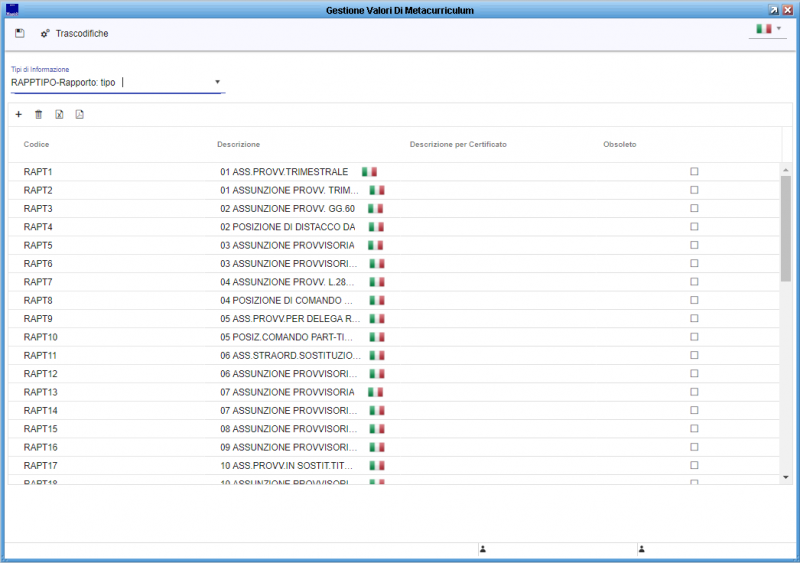The image size is (800, 563).
Task: Mark RAPT8 as obsolete
Action: pos(694,300)
